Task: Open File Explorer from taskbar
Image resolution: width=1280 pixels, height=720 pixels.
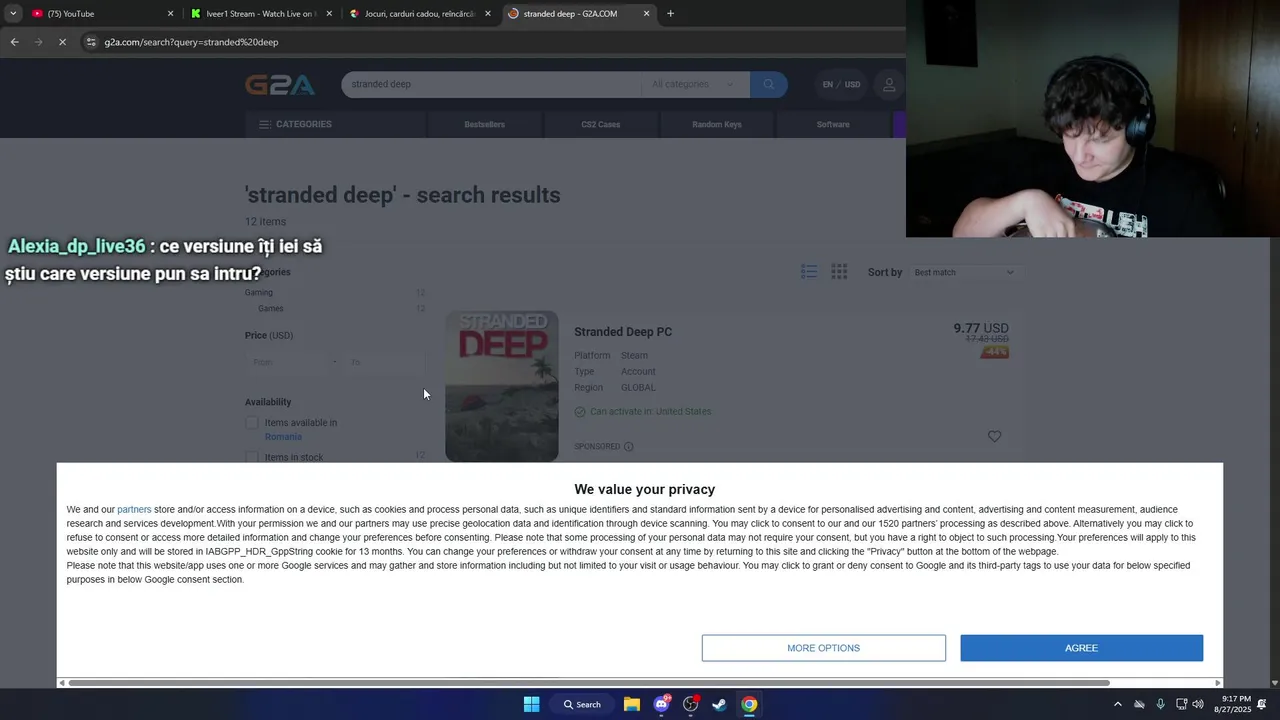Action: (632, 704)
